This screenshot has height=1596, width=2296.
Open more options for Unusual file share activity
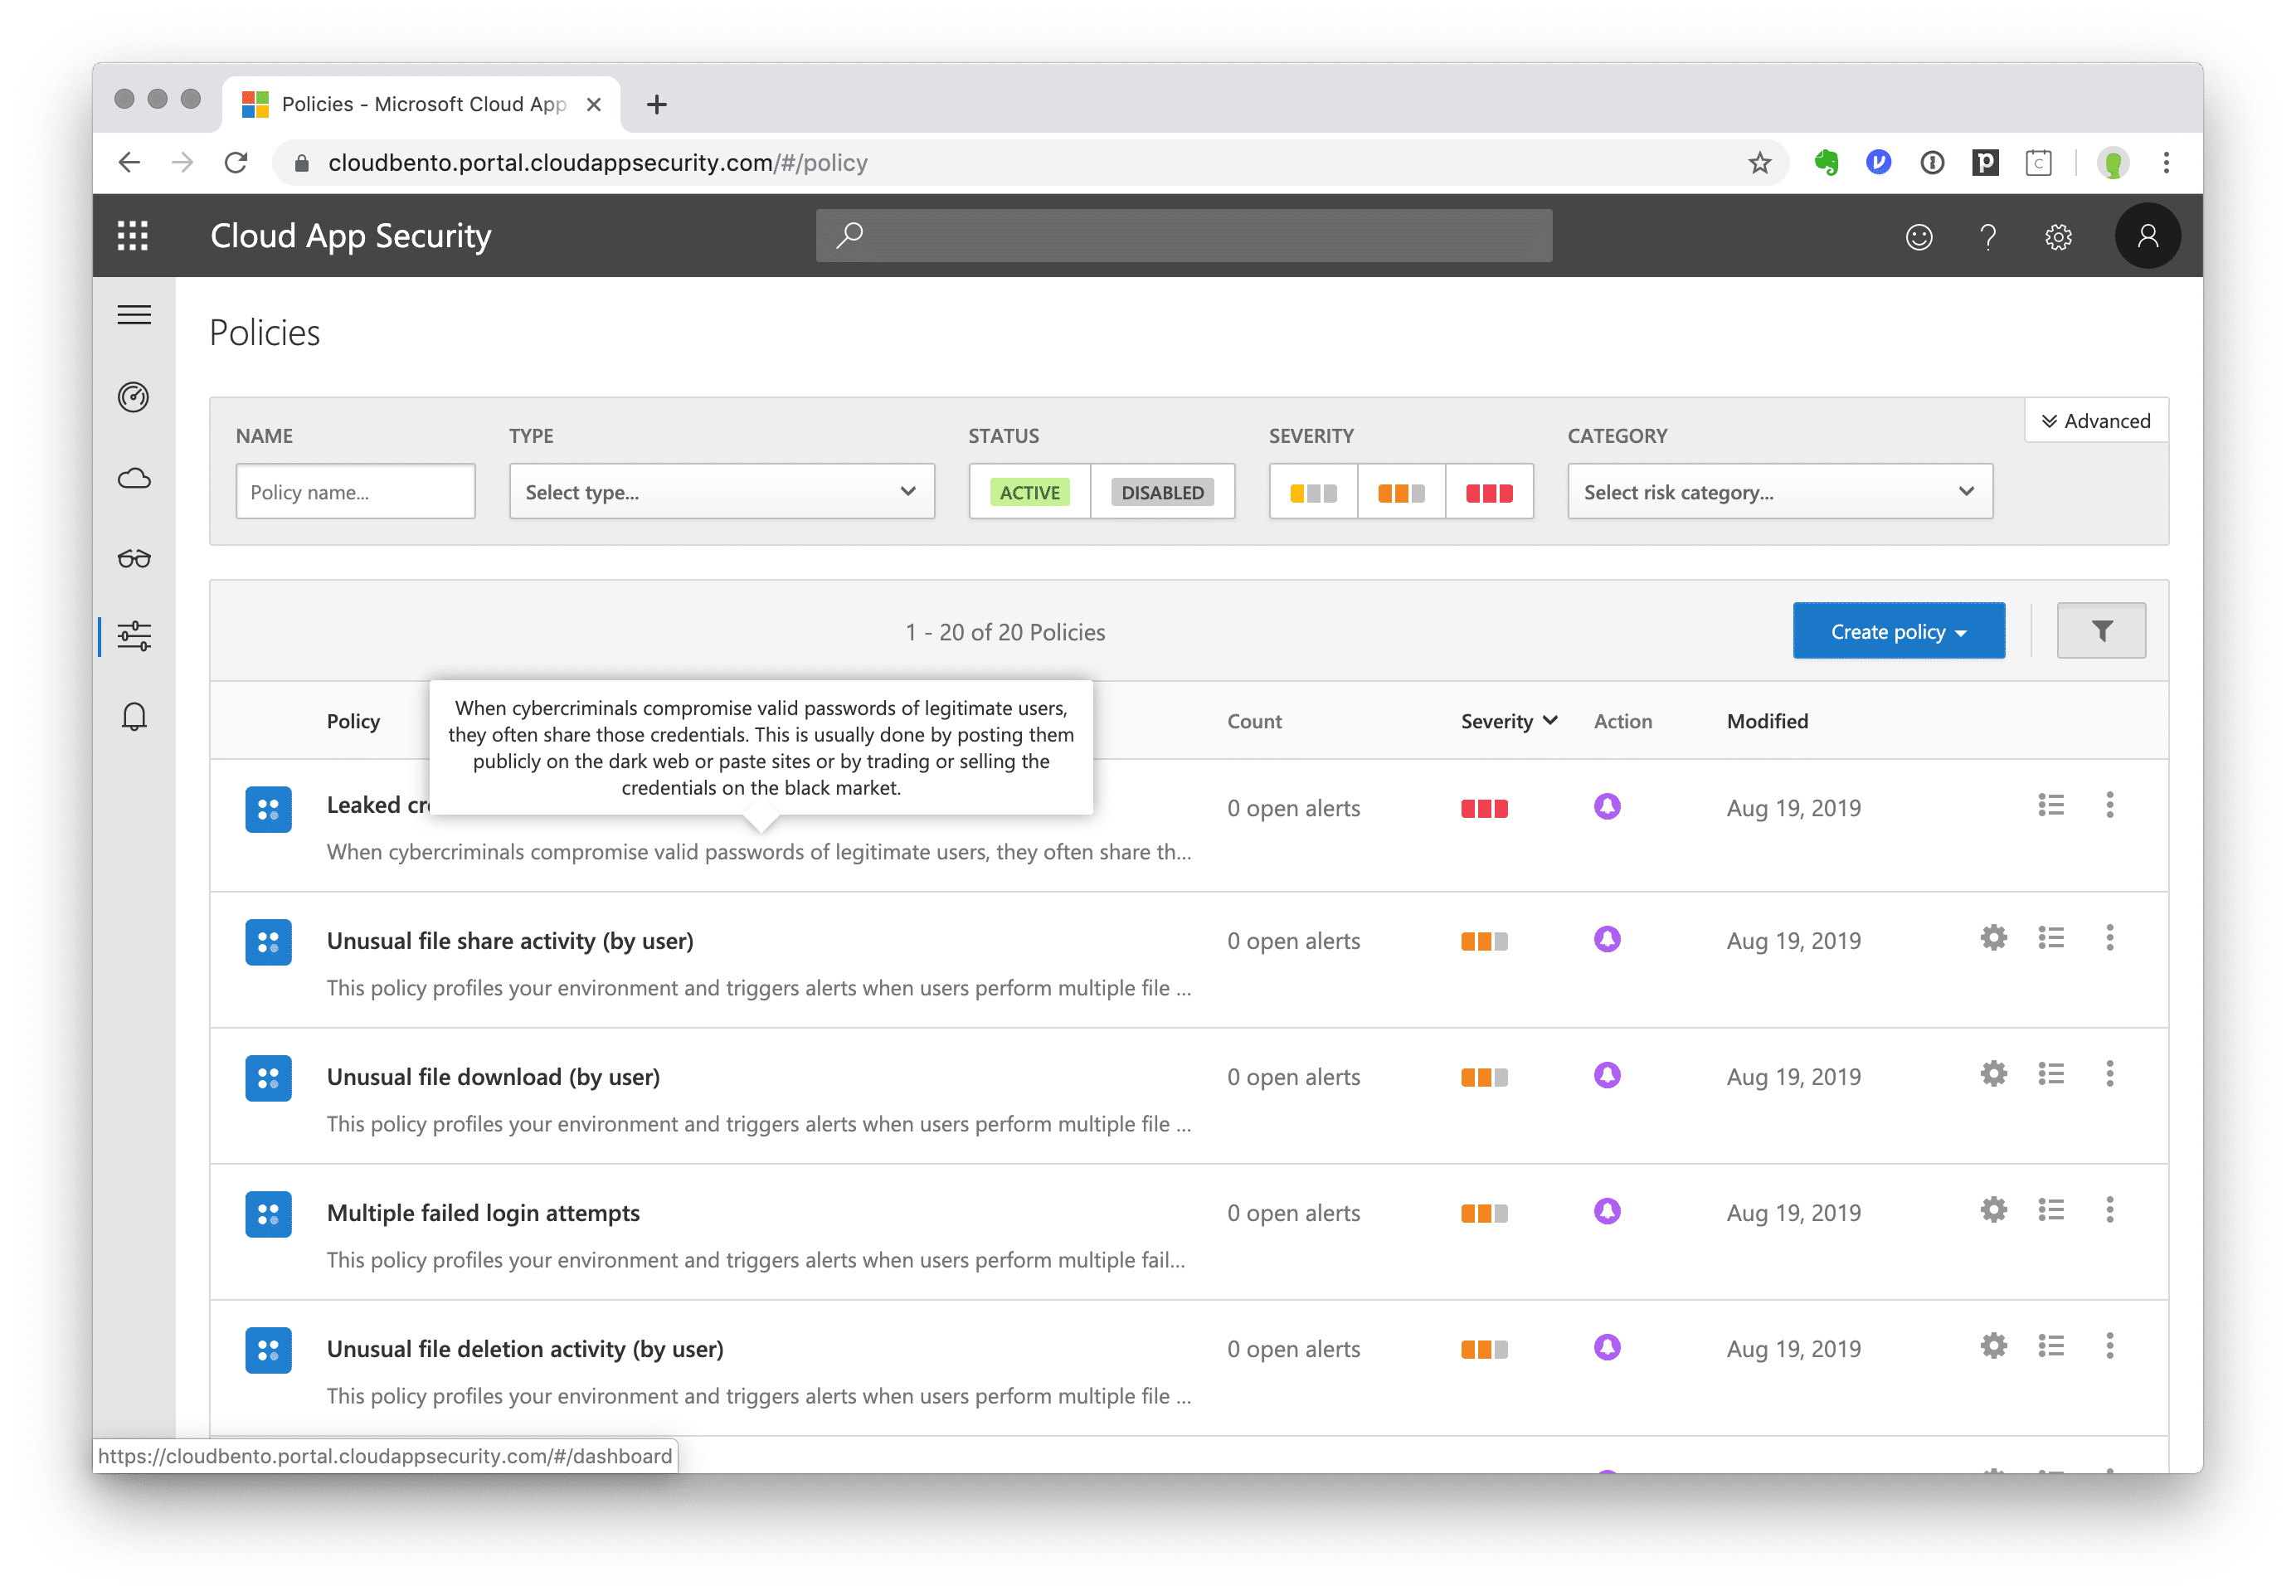click(2109, 938)
